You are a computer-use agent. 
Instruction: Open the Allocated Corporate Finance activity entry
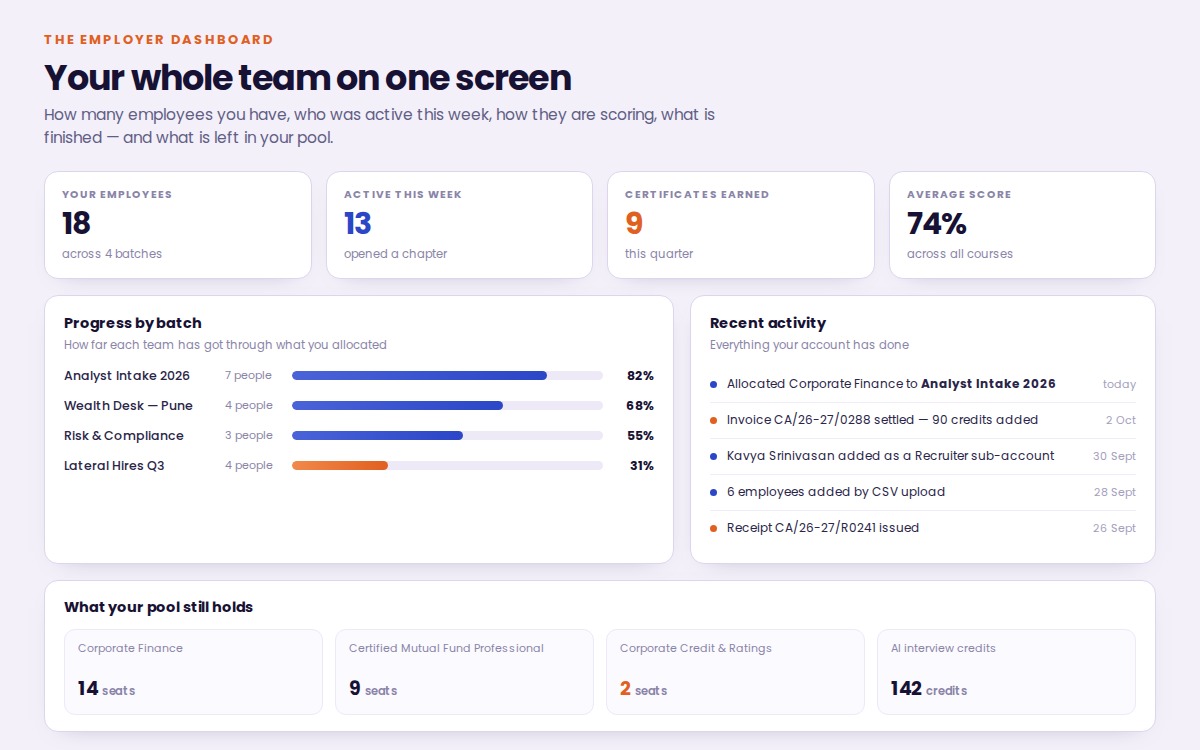pos(923,384)
